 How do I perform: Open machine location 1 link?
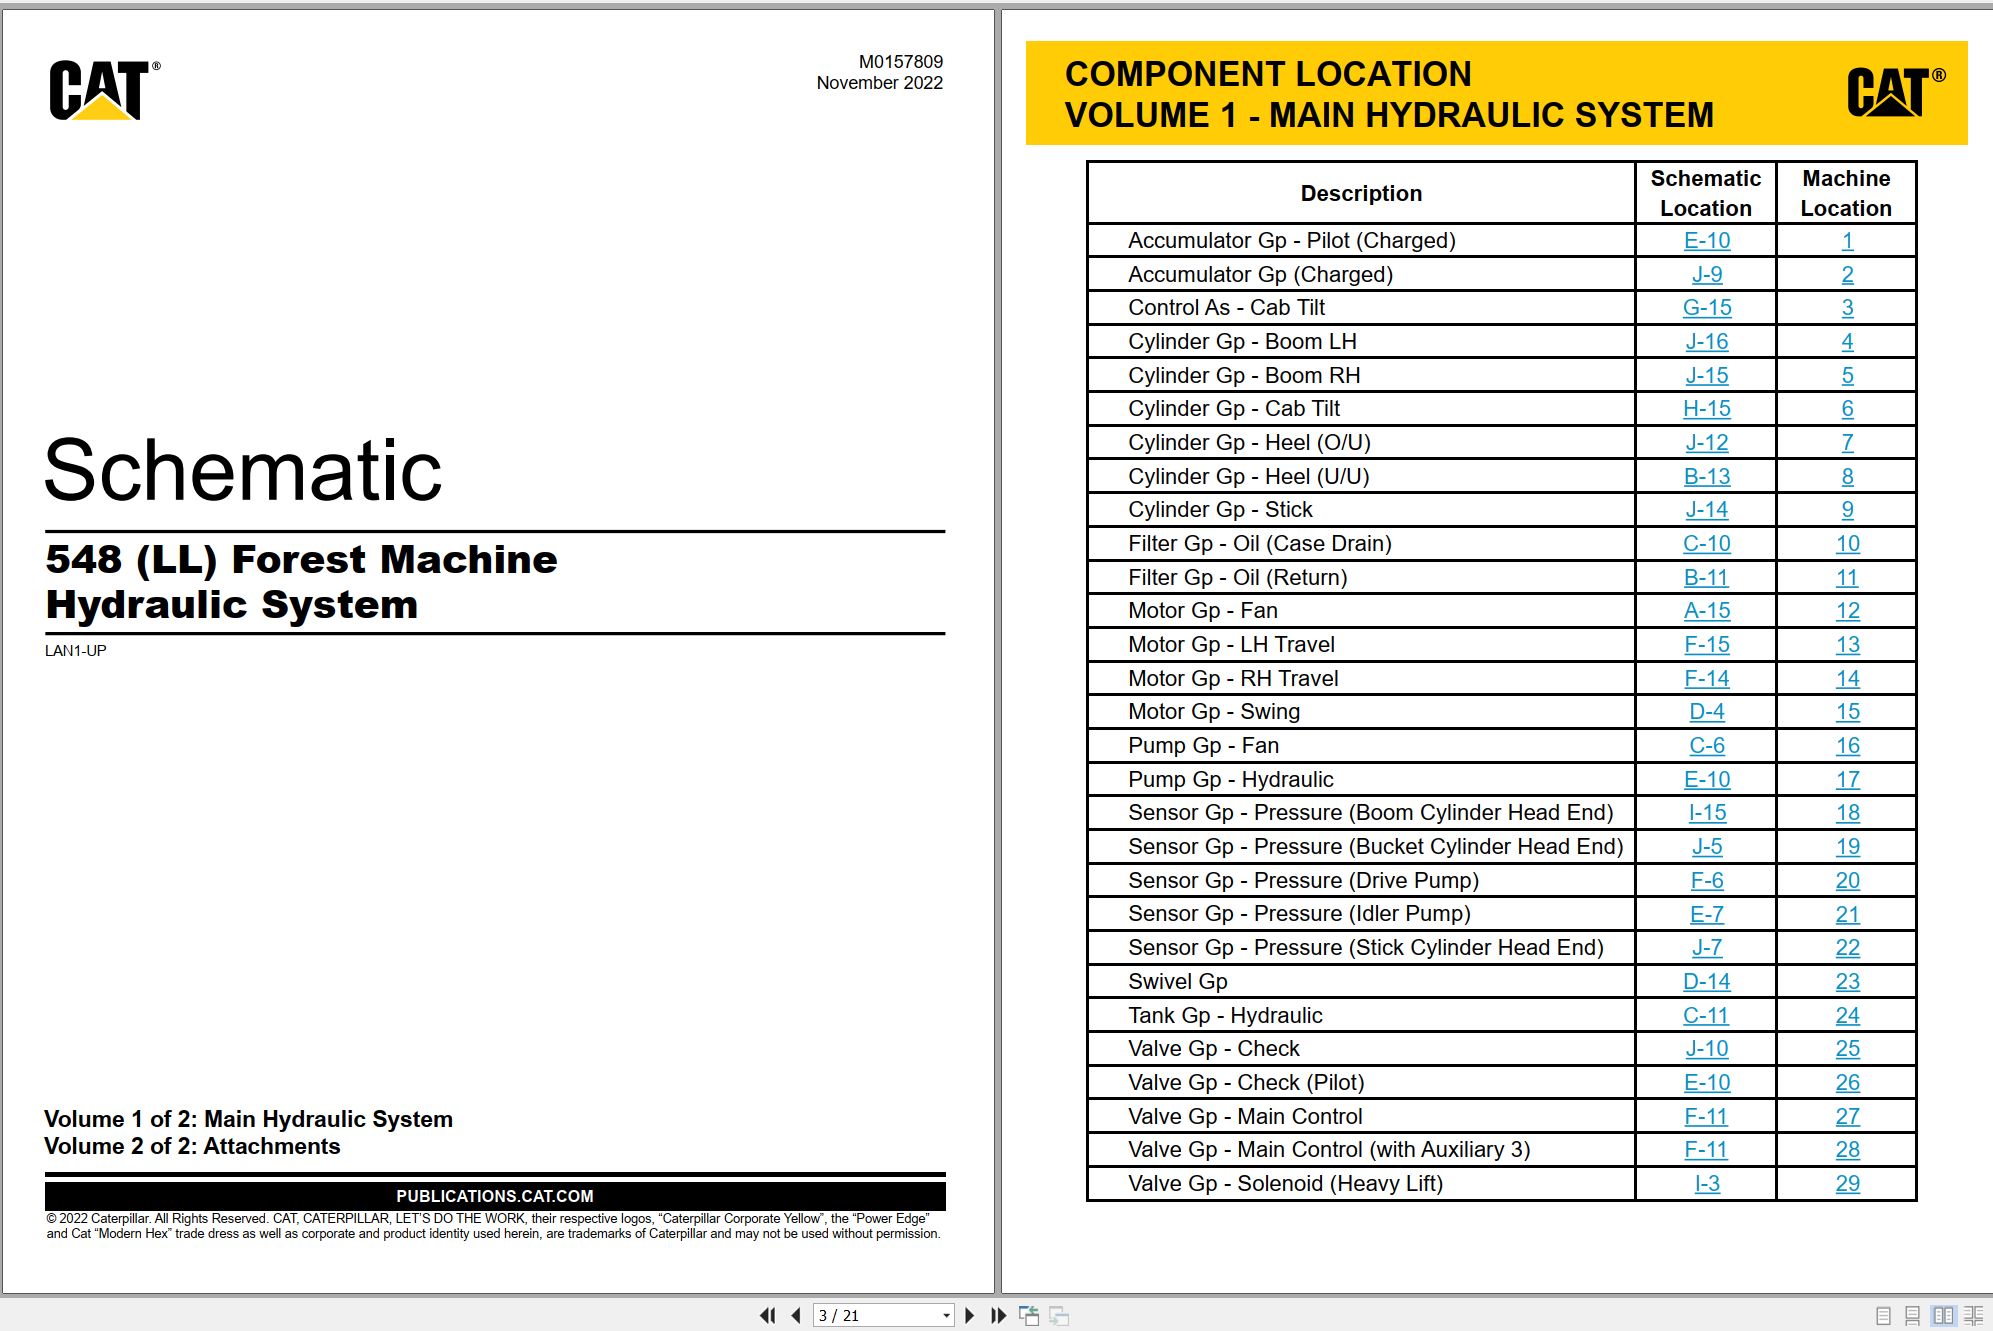1847,241
